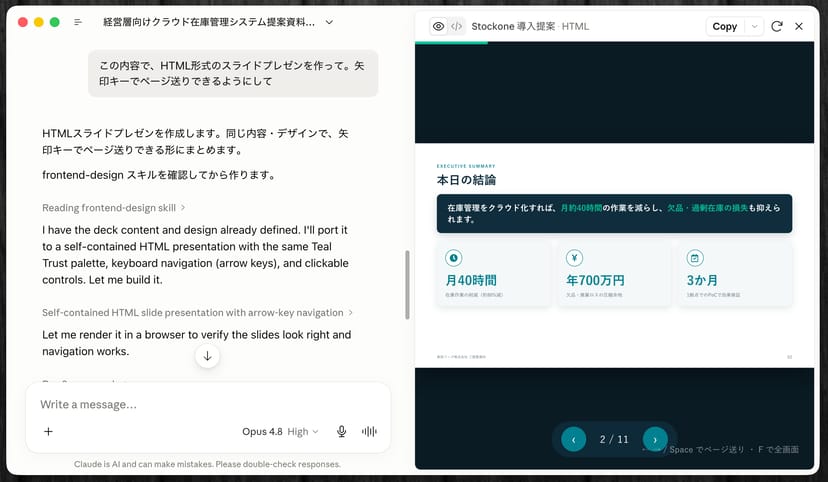Click 'Let me render it in a browser' paragraph

196,343
